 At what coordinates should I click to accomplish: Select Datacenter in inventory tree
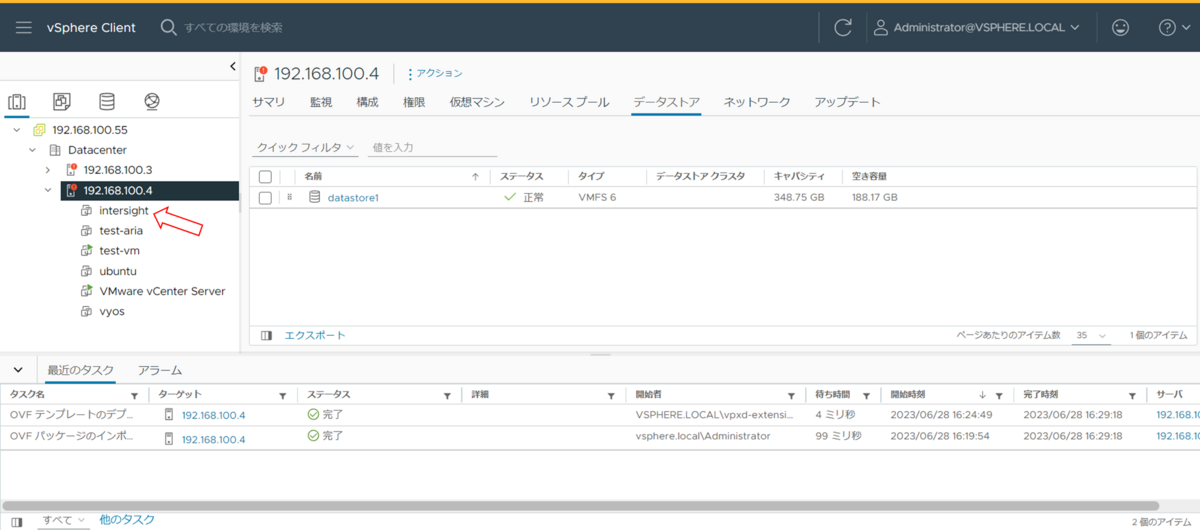coord(97,150)
